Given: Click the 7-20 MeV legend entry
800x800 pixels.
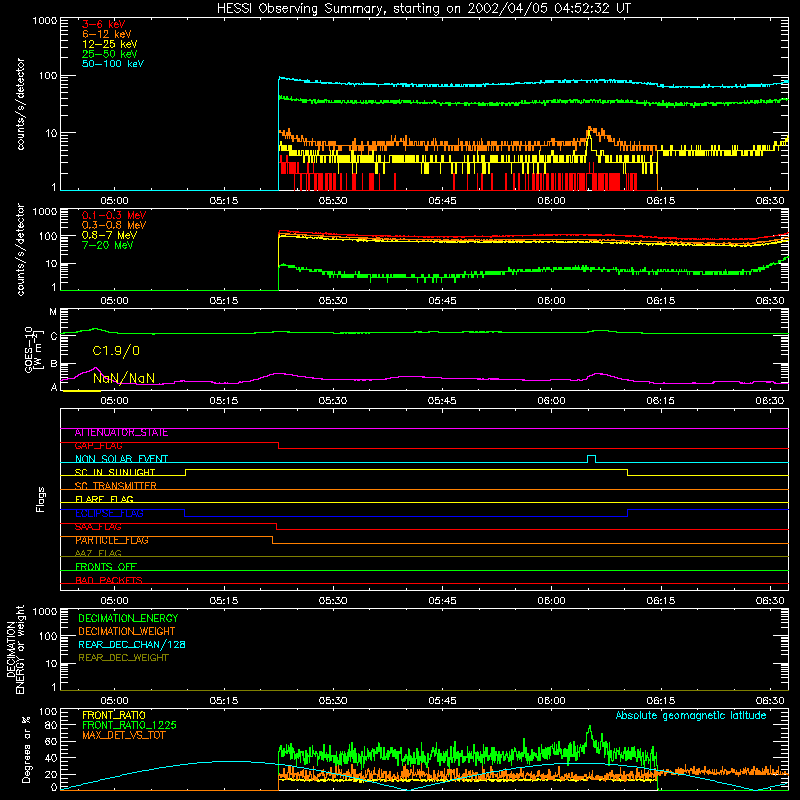Looking at the screenshot, I should pyautogui.click(x=107, y=245).
